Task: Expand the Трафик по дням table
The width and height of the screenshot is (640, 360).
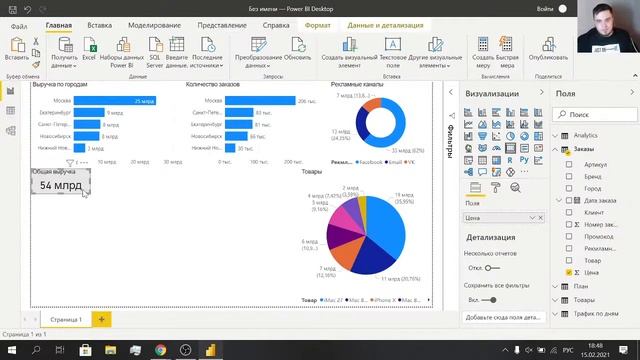Action: point(555,314)
